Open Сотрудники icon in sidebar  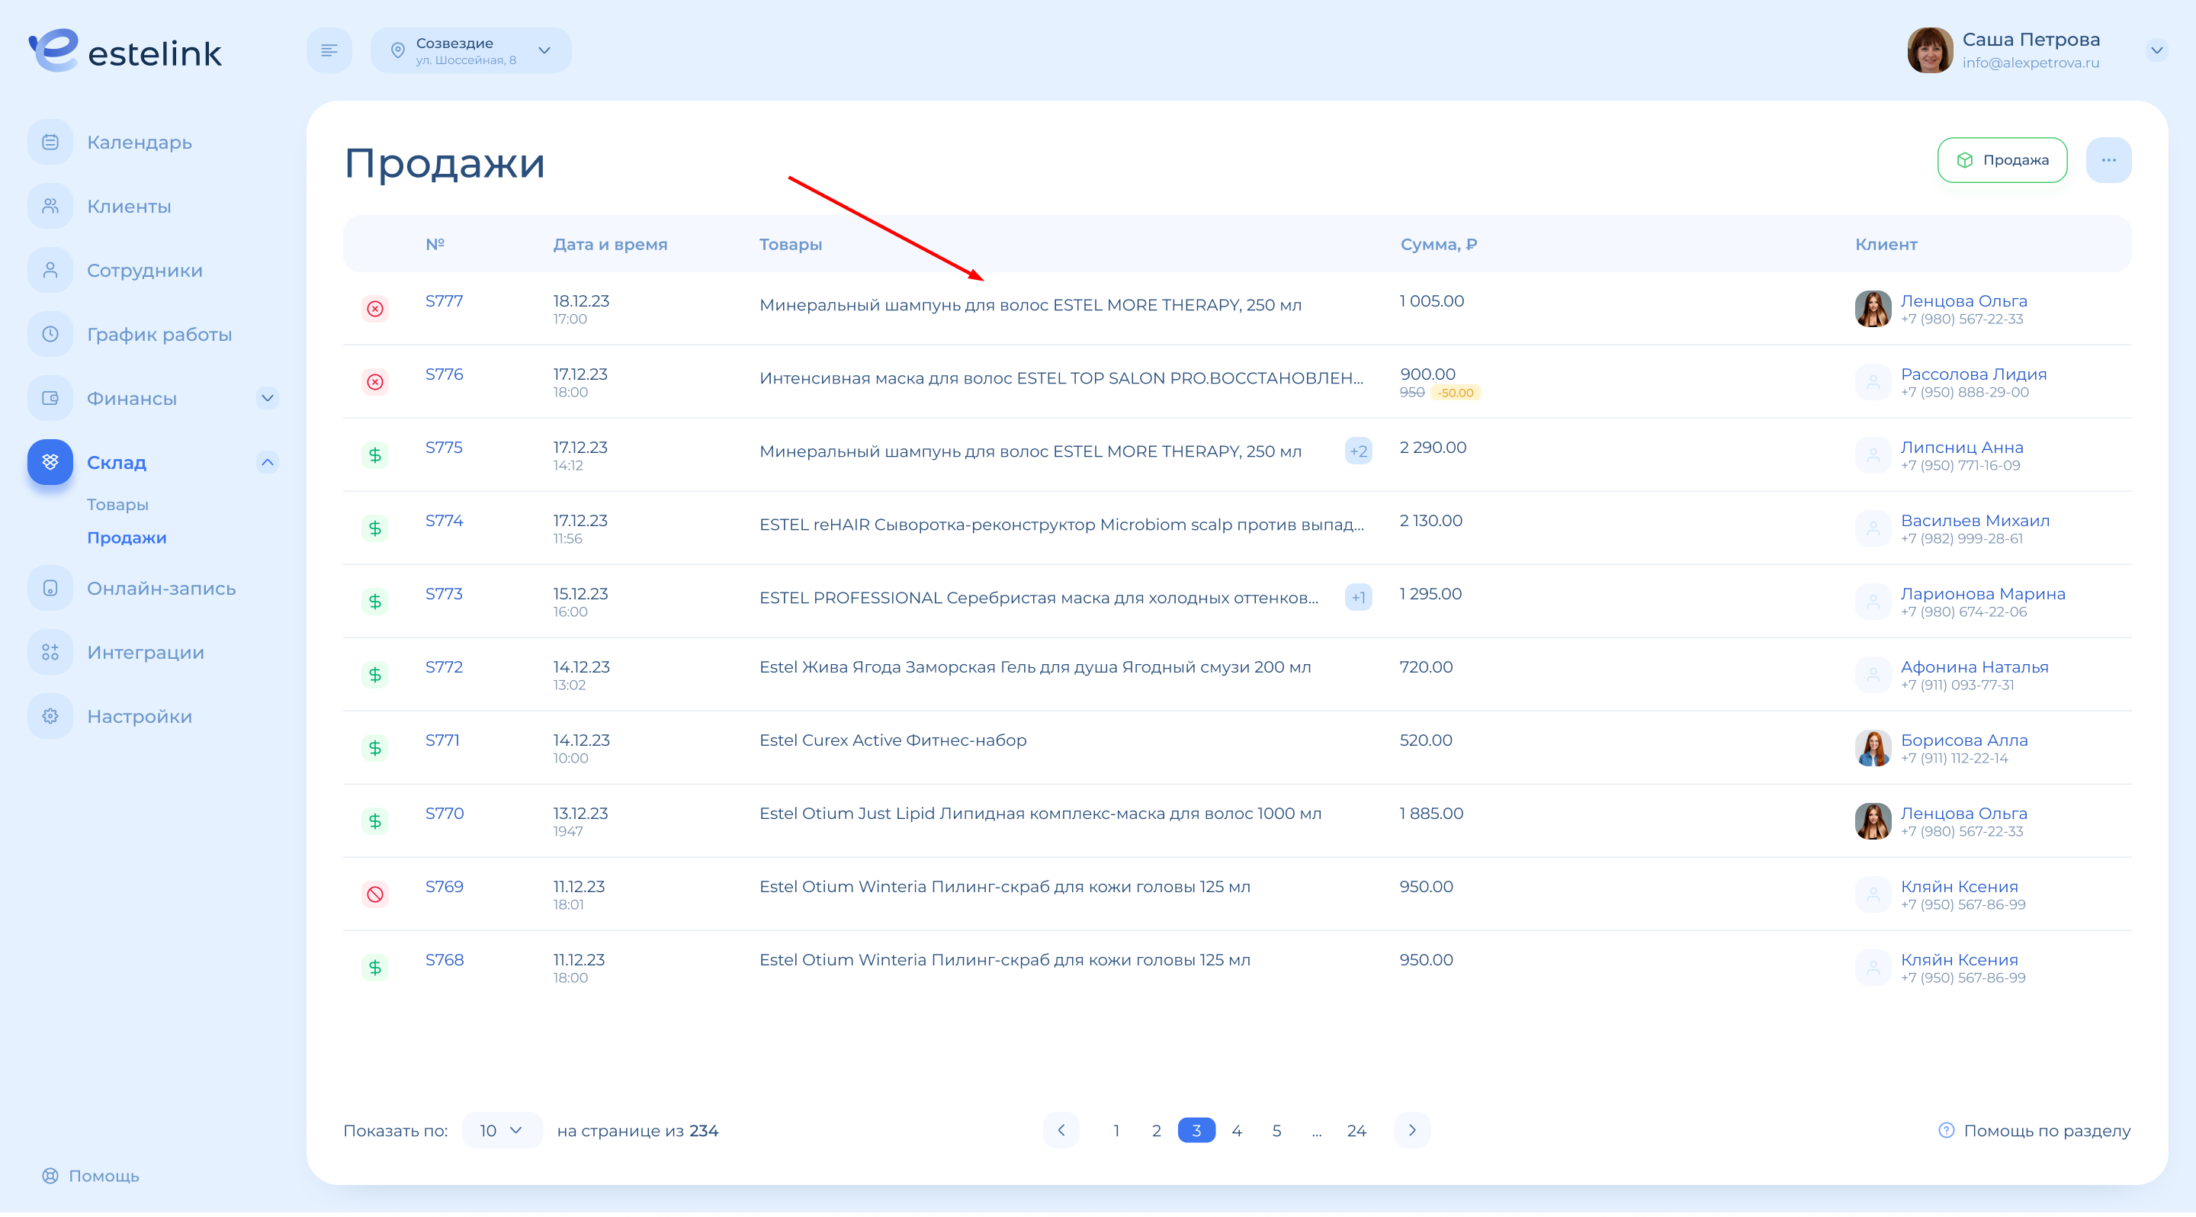tap(50, 270)
